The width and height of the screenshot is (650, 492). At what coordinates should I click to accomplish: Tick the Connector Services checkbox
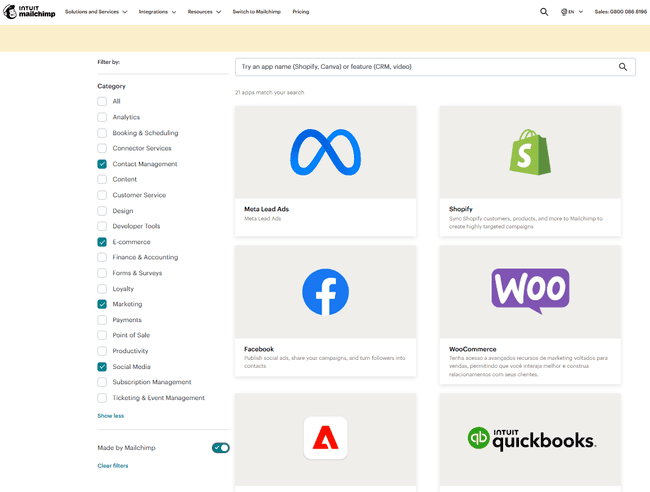(102, 148)
